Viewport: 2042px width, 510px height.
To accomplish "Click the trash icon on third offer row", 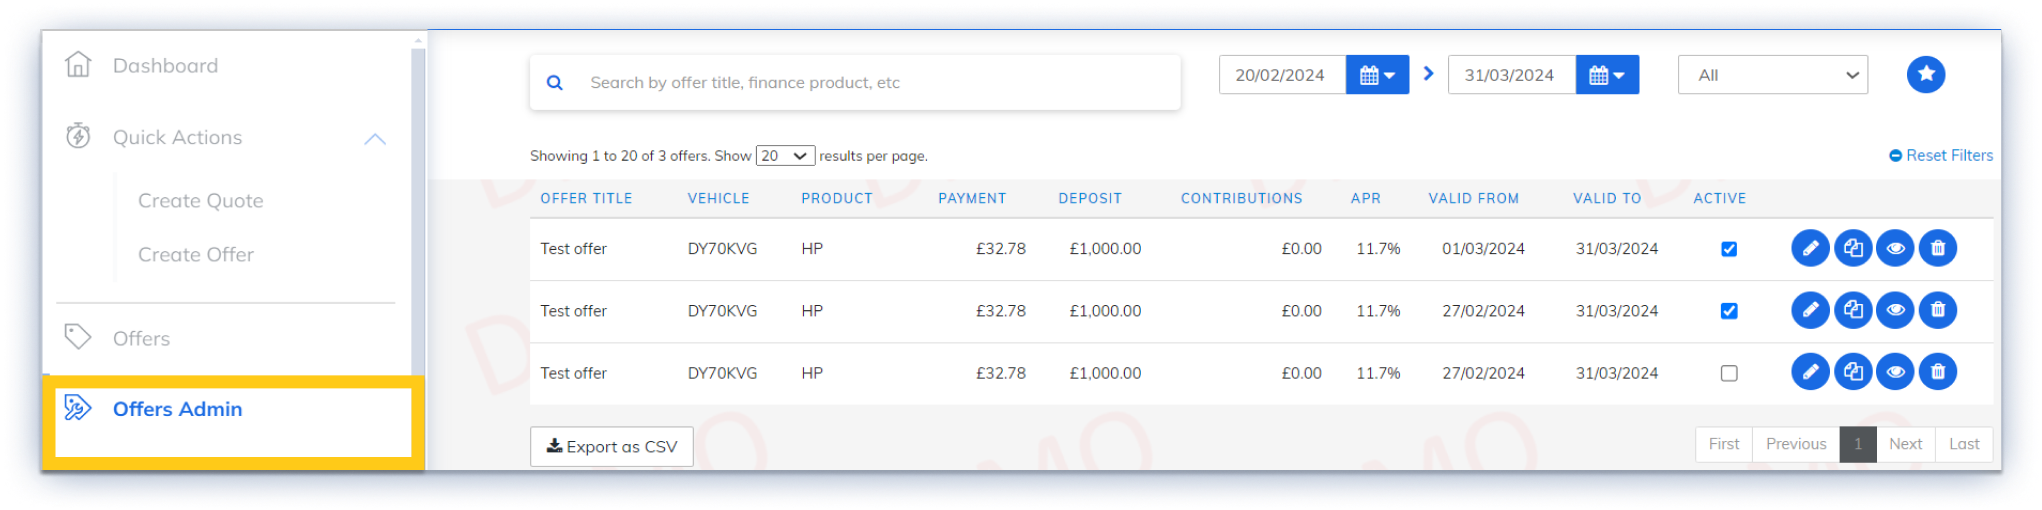I will click(x=1937, y=372).
